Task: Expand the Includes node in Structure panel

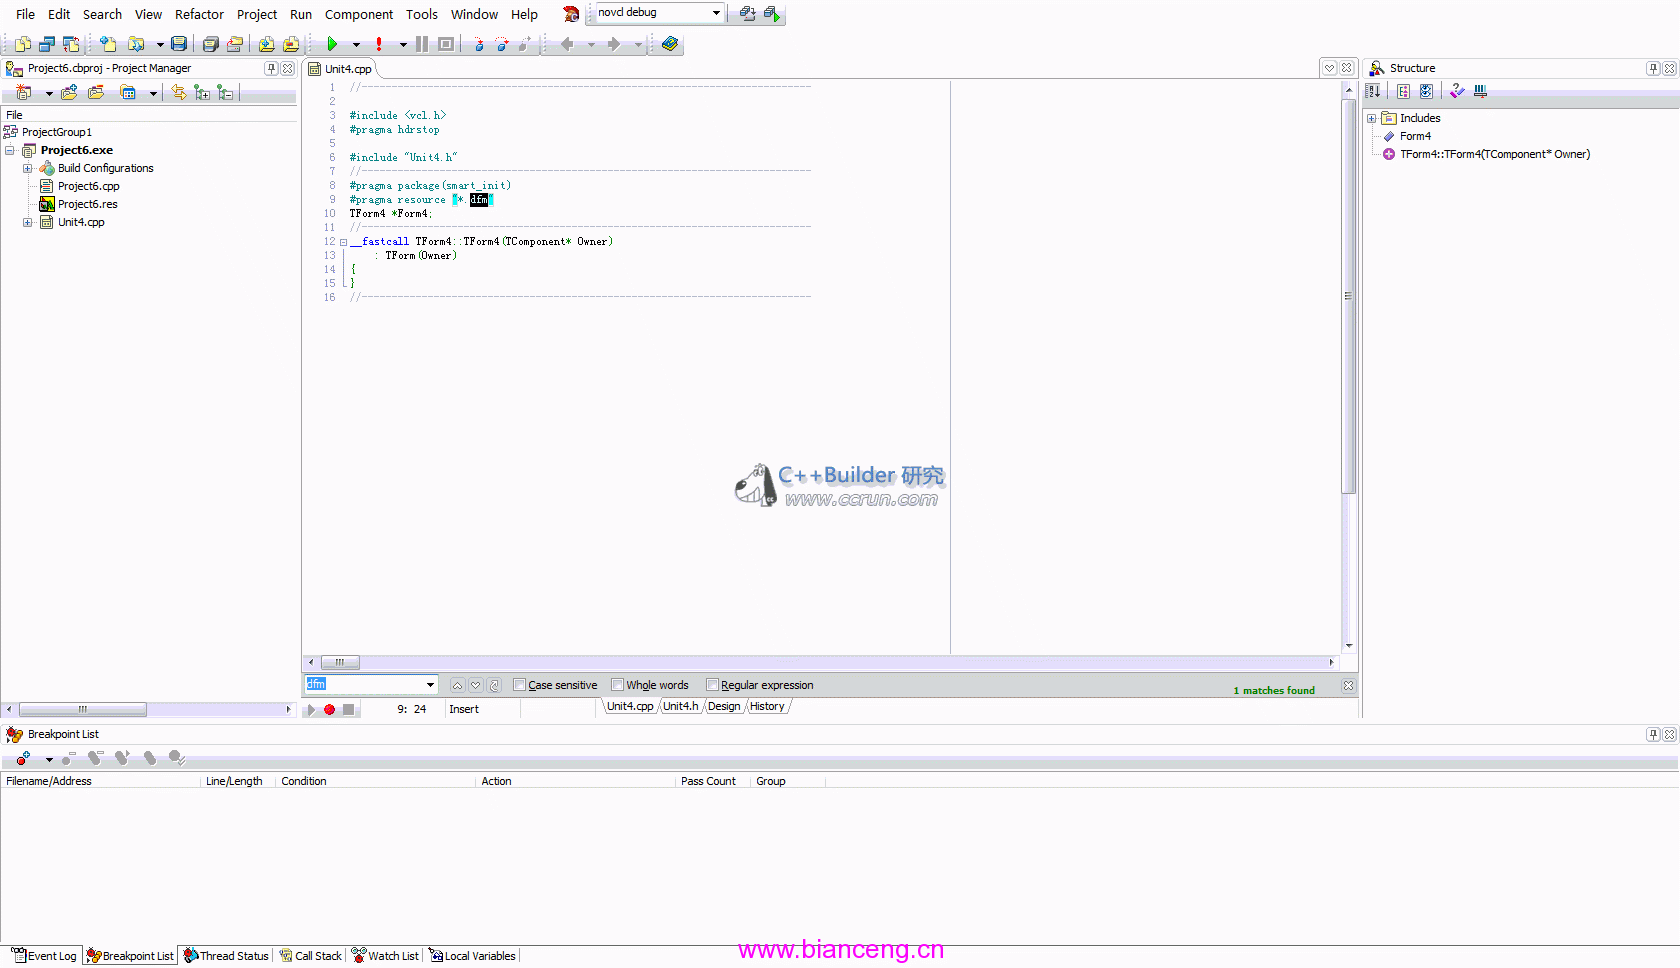Action: tap(1372, 118)
